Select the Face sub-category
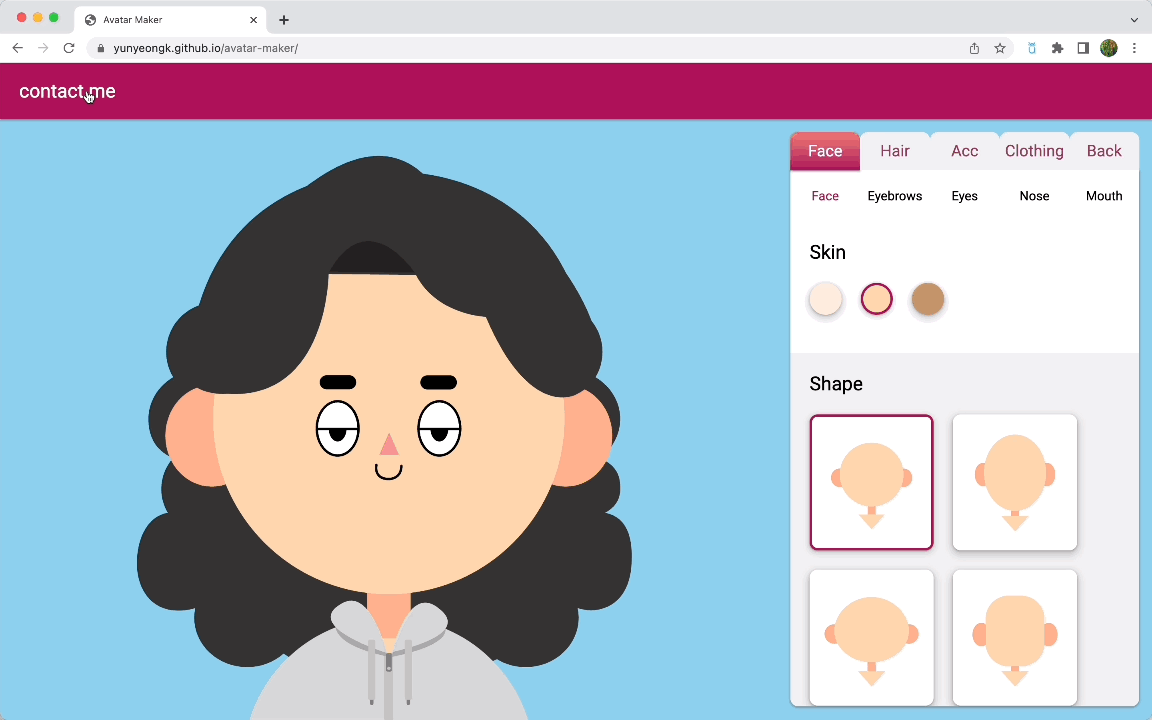The width and height of the screenshot is (1152, 720). coord(825,196)
